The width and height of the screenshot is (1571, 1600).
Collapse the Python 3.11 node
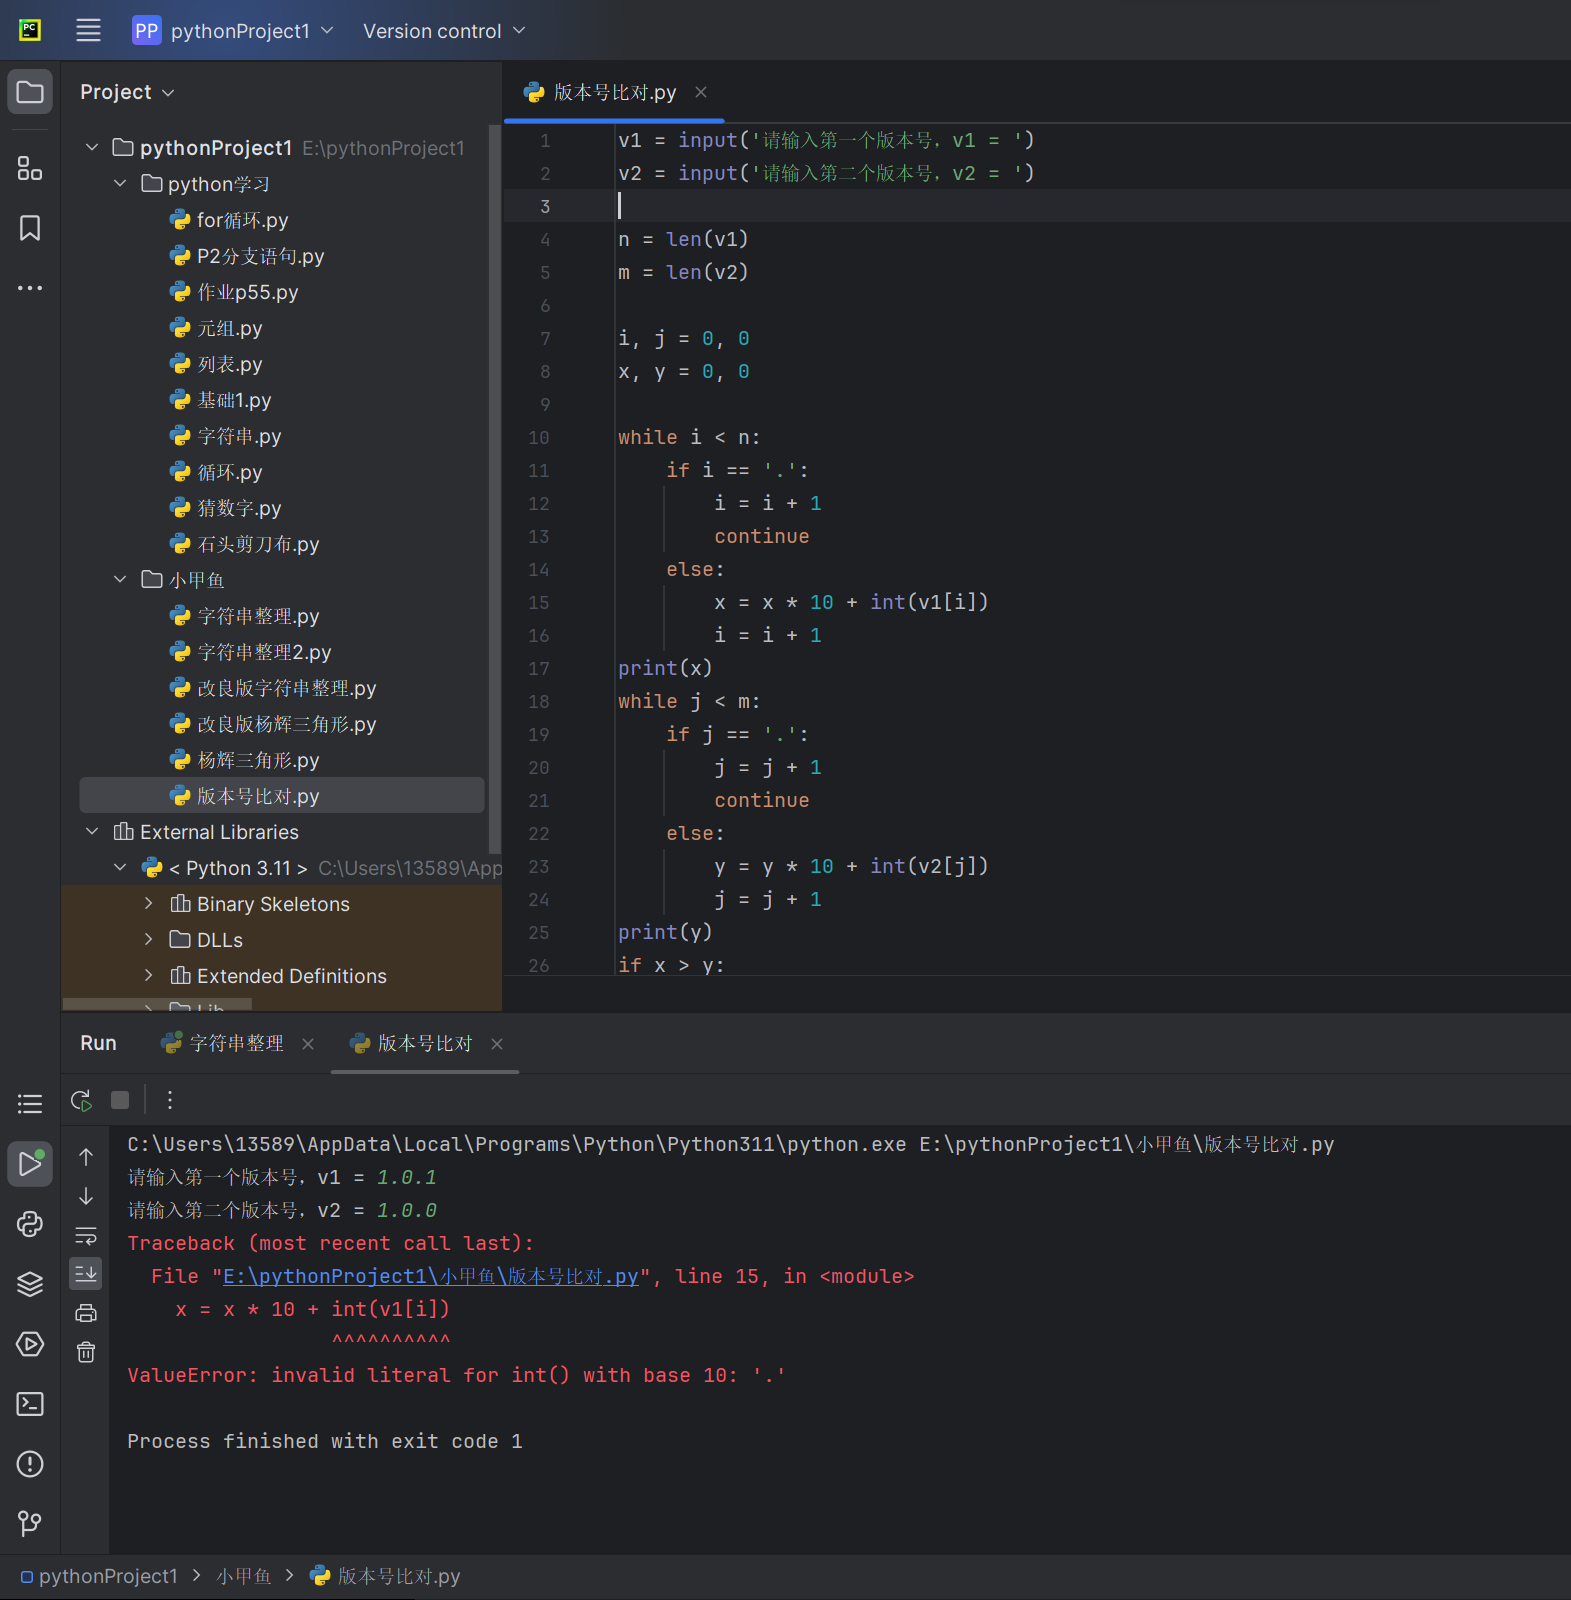[120, 868]
